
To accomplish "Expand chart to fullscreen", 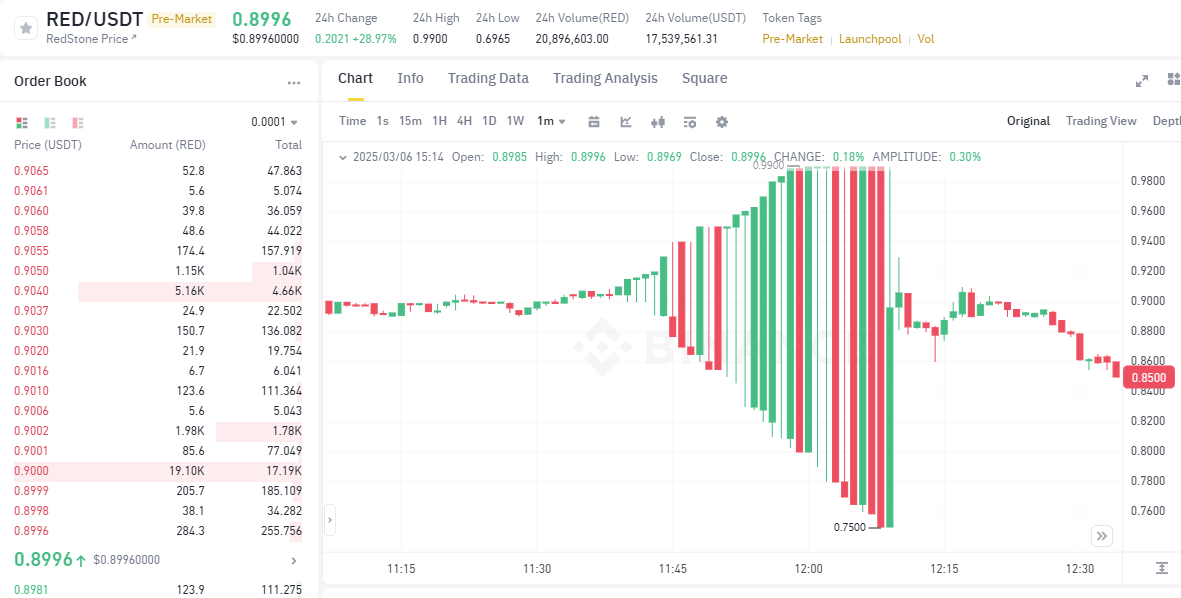I will coord(1142,80).
